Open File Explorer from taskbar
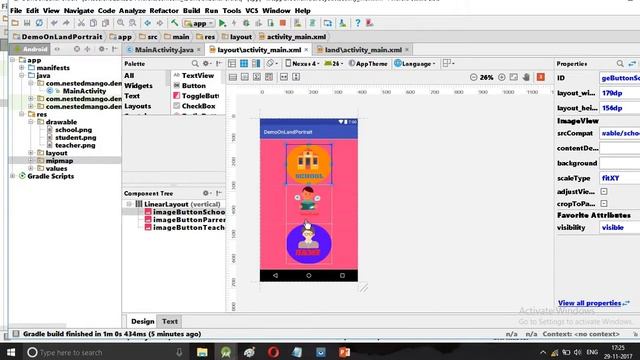 202,352
